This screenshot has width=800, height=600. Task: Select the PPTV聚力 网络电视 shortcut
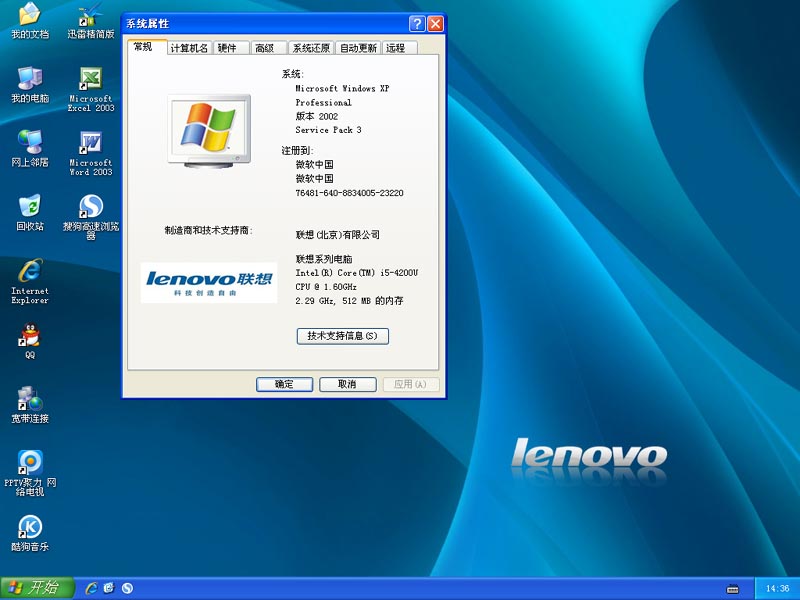(30, 473)
